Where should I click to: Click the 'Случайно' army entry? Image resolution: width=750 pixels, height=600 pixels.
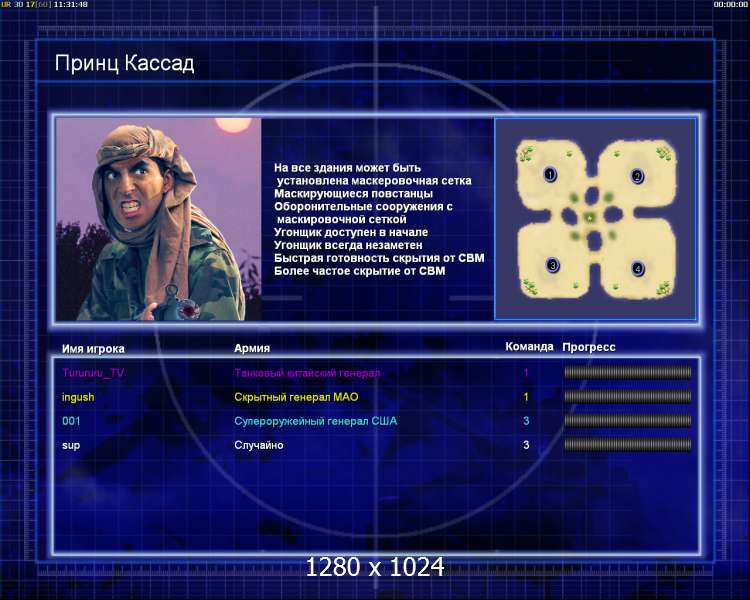tap(259, 445)
